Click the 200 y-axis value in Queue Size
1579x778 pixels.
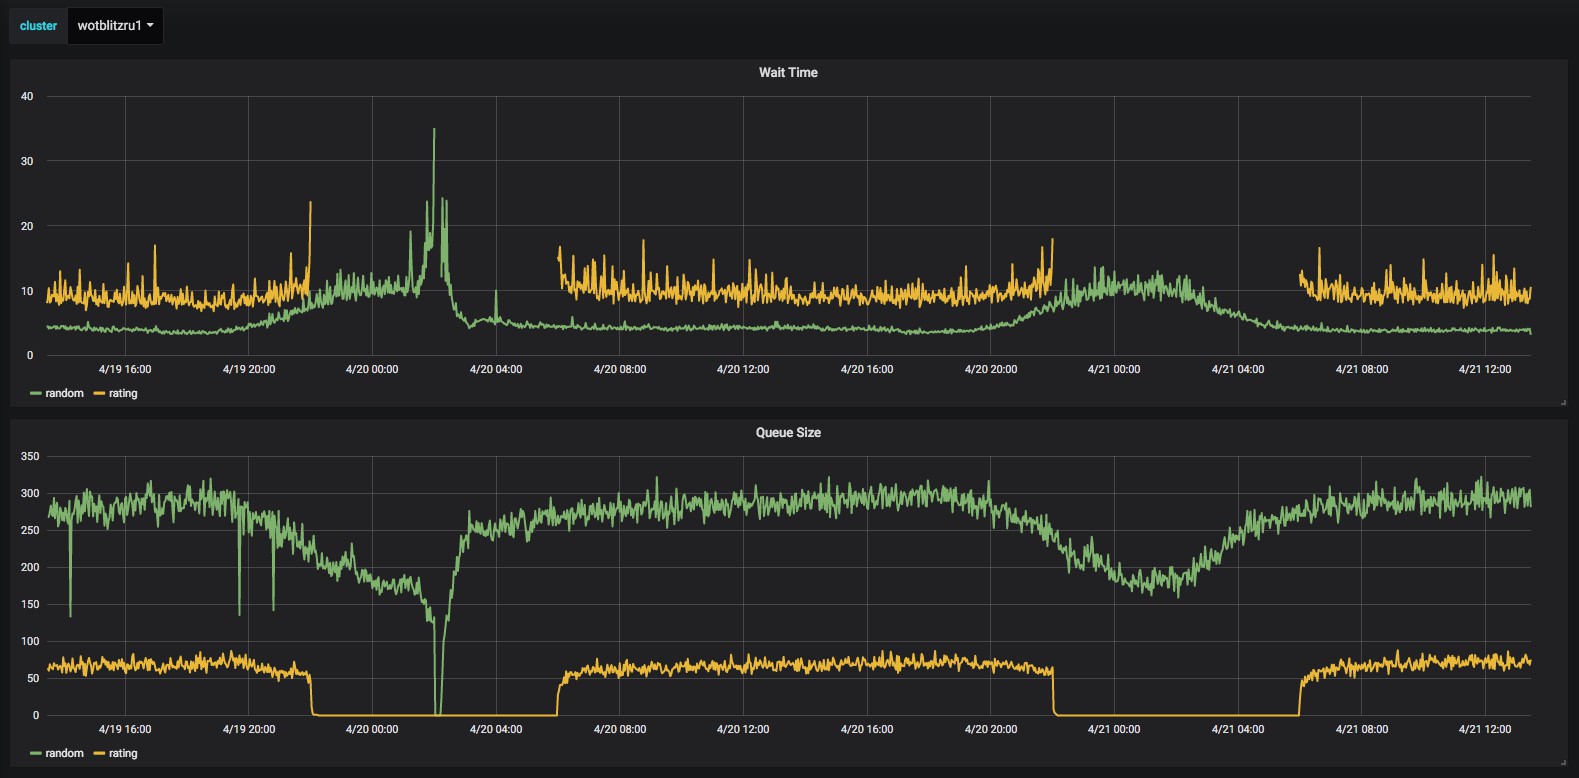click(x=30, y=567)
